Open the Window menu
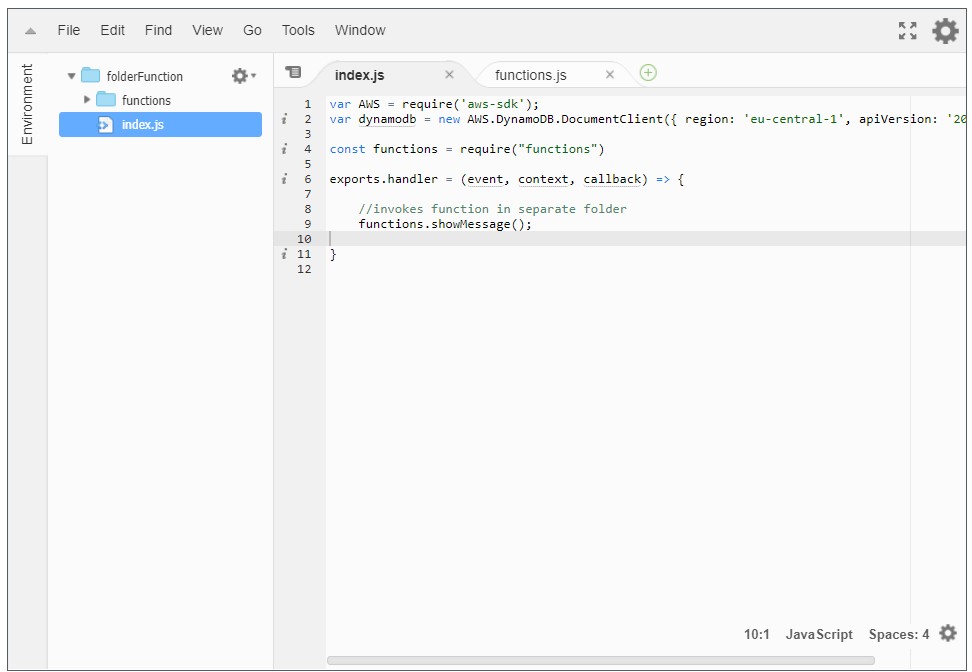The image size is (972, 672). pyautogui.click(x=360, y=30)
